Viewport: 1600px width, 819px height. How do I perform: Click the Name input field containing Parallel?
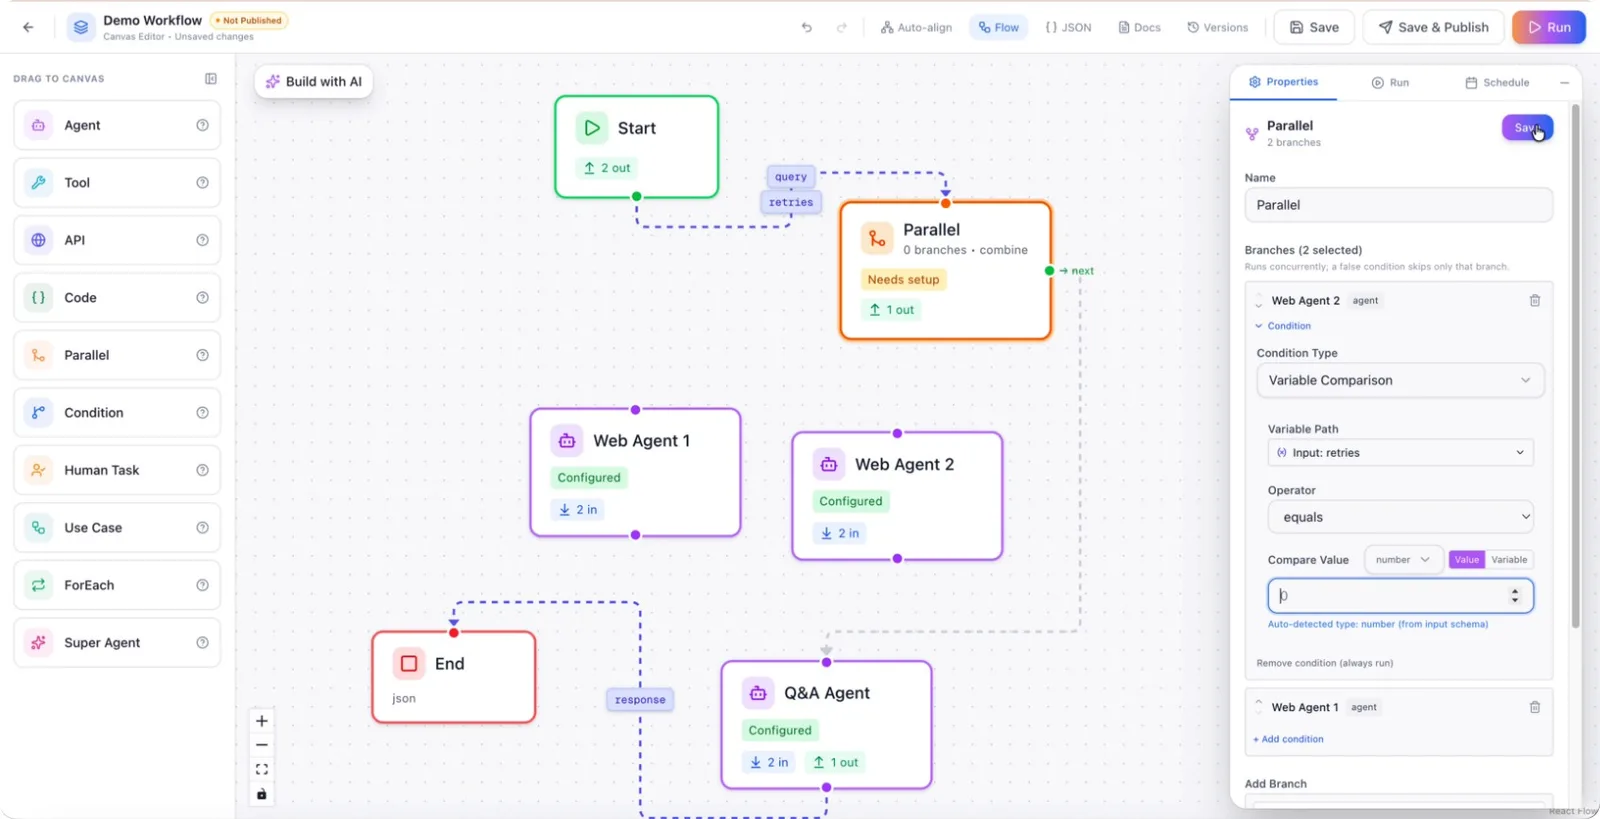coord(1398,205)
